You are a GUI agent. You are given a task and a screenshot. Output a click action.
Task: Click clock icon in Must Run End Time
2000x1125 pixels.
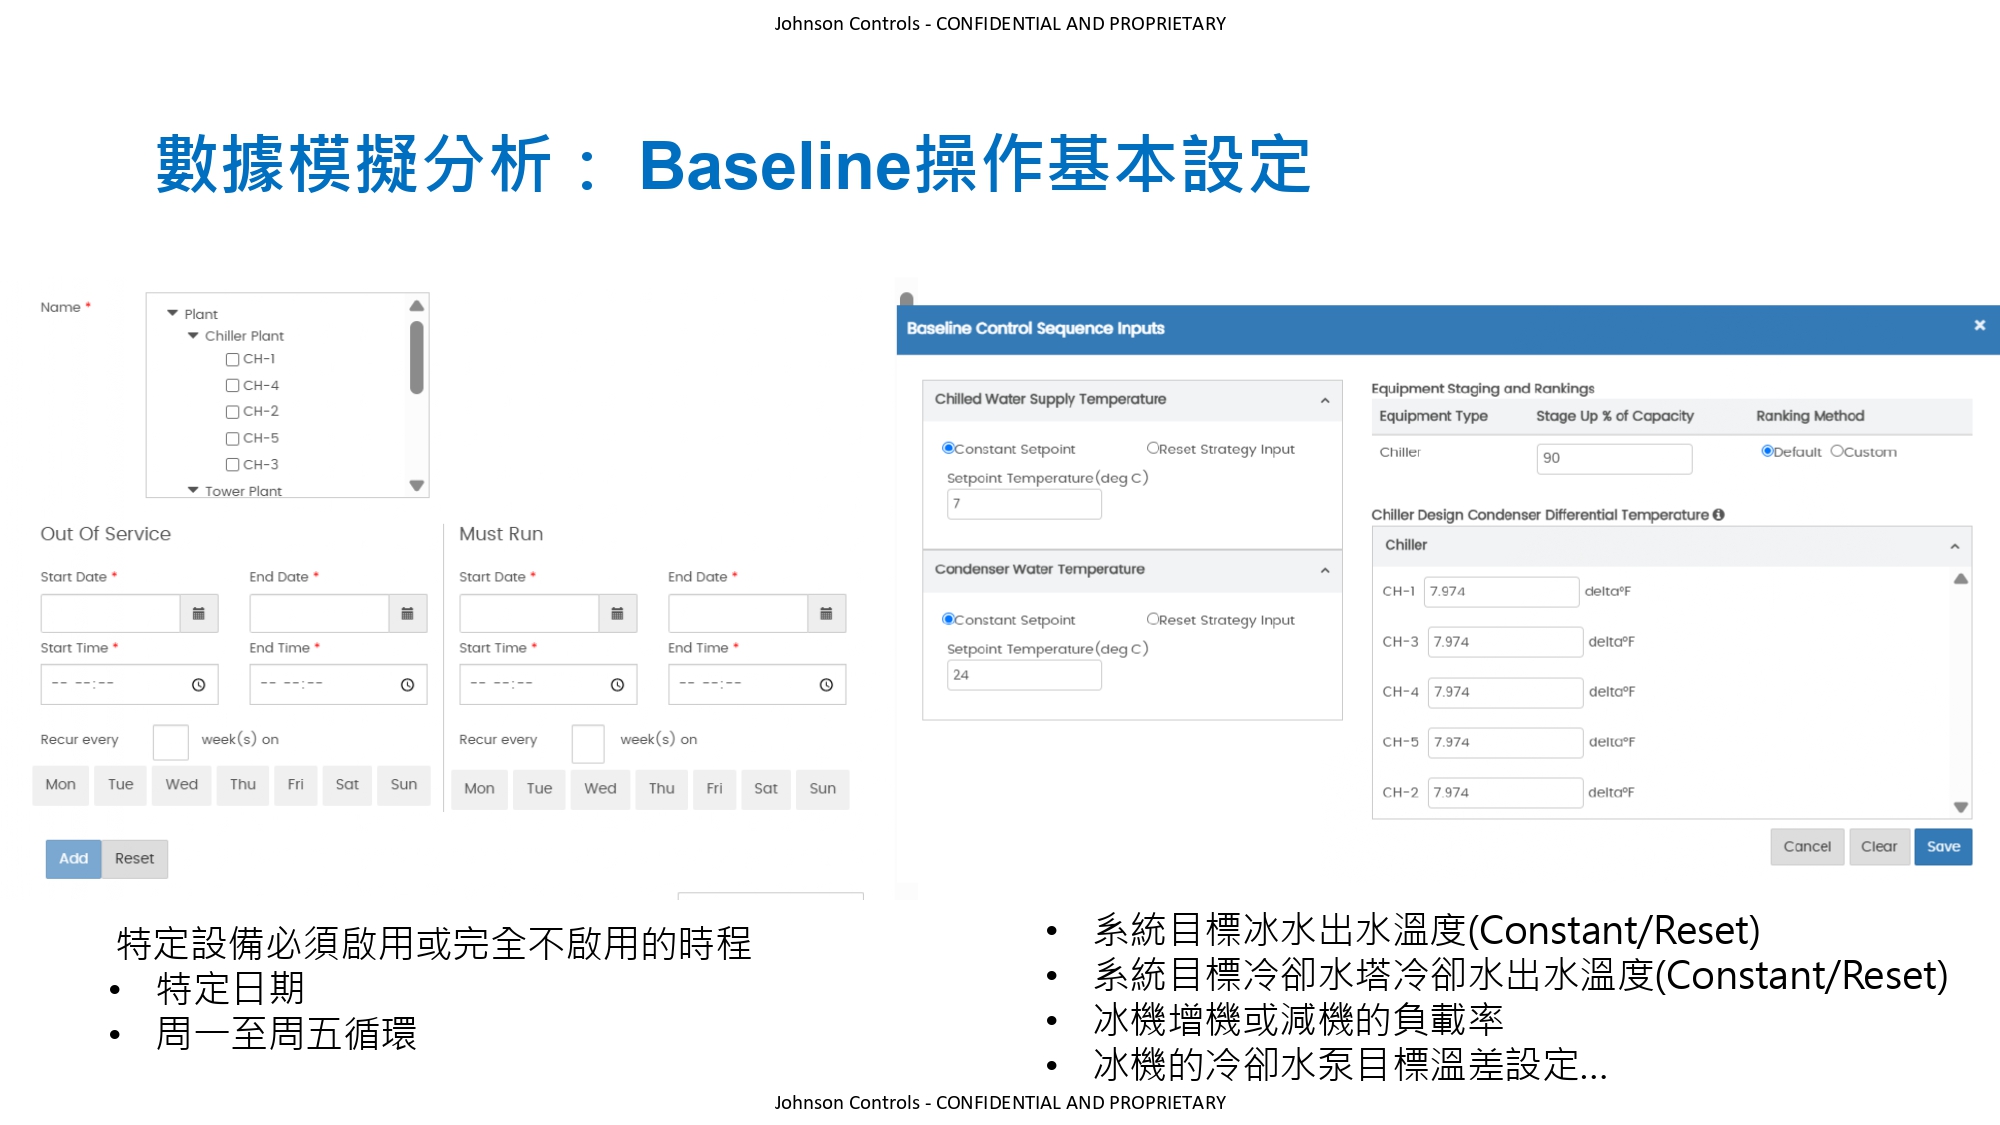click(x=826, y=685)
